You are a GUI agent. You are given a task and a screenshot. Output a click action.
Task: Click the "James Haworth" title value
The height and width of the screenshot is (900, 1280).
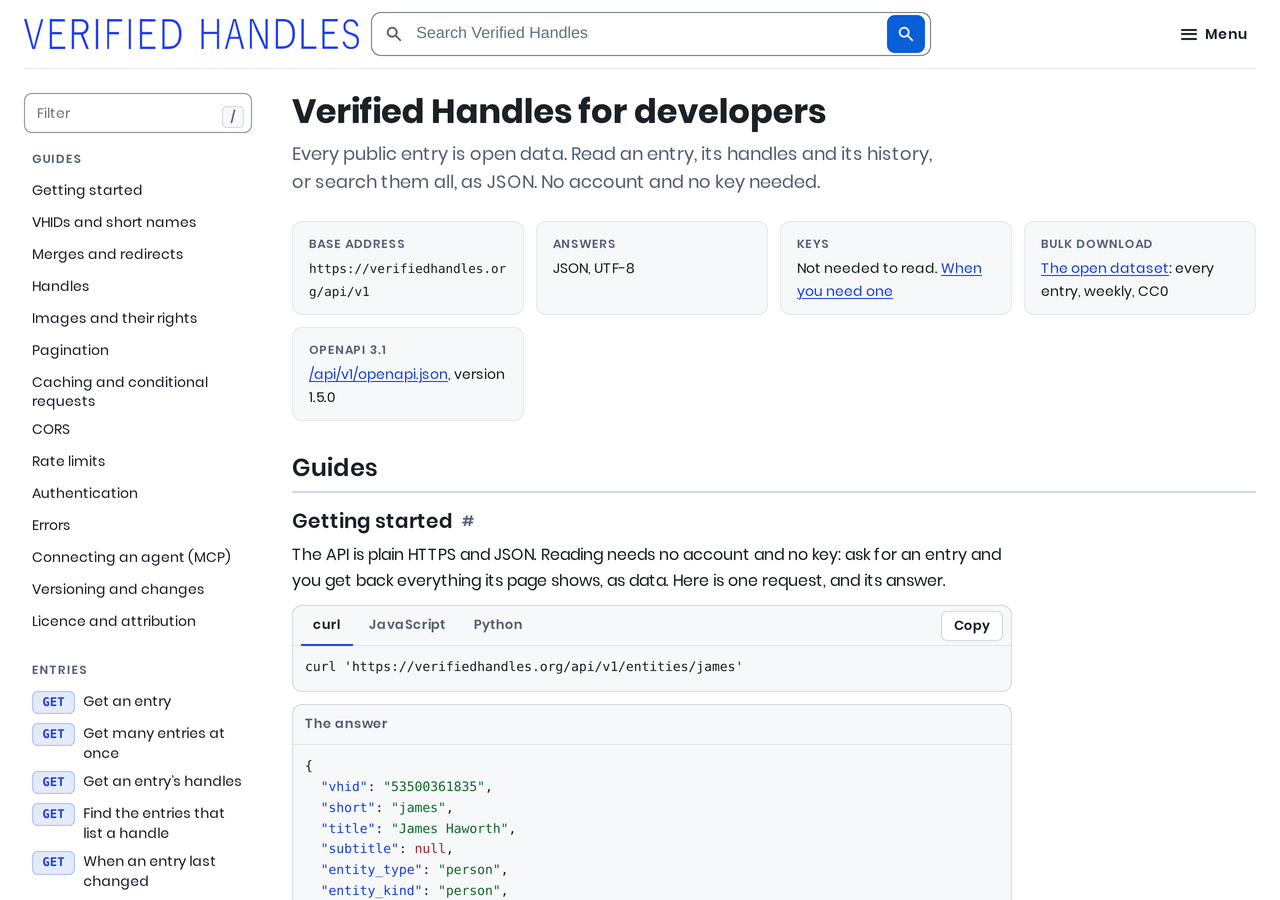pyautogui.click(x=450, y=828)
